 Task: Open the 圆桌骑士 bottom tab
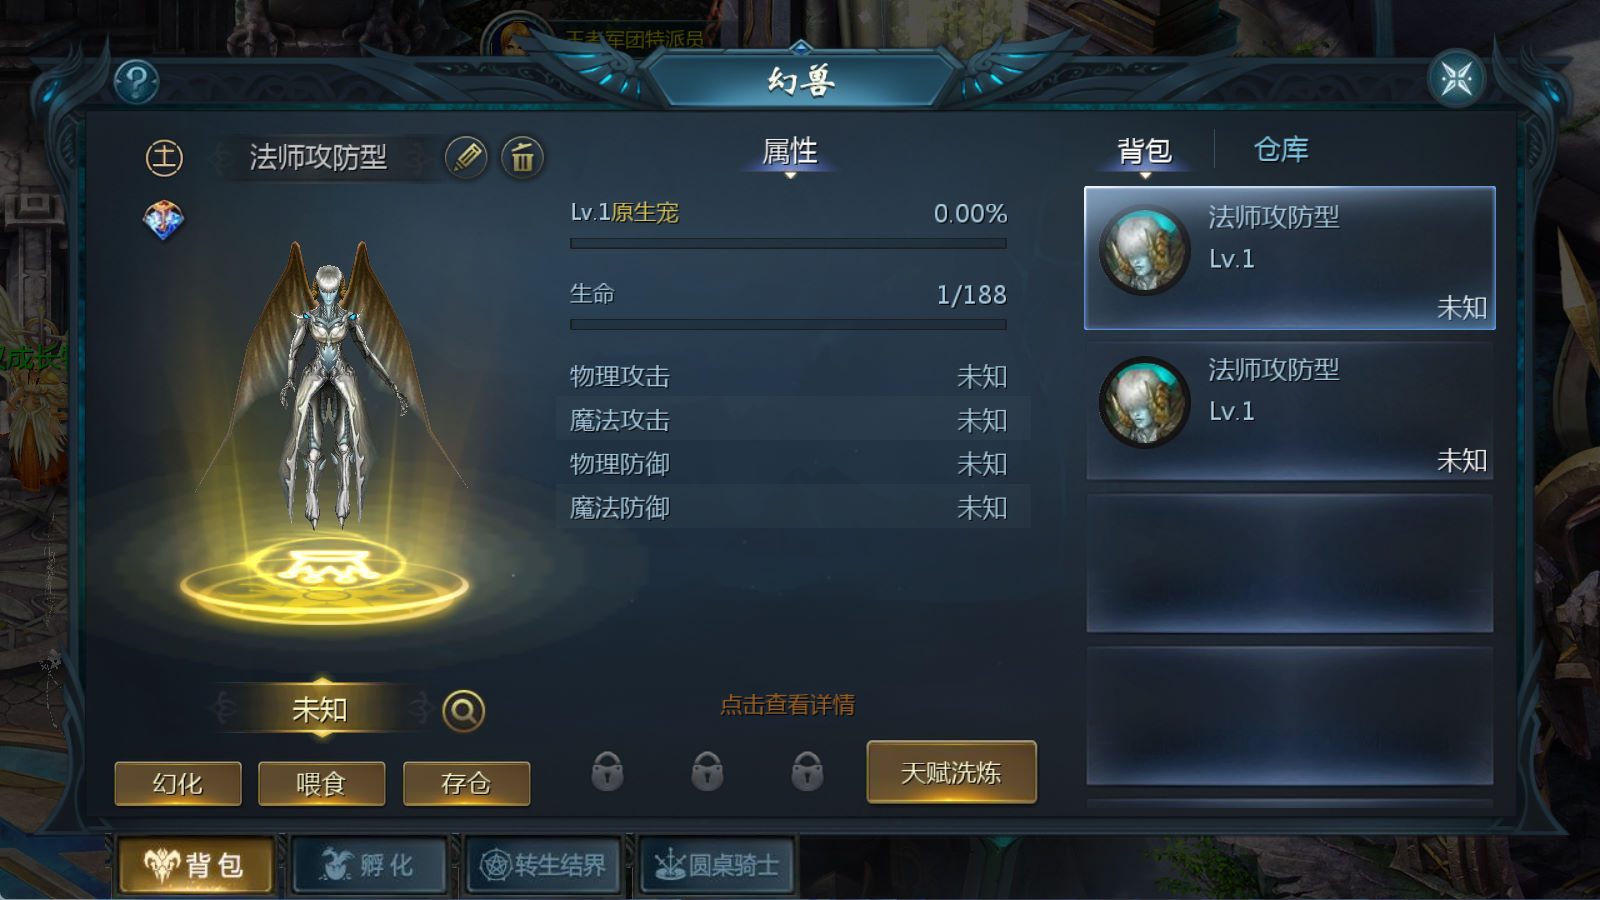(716, 865)
